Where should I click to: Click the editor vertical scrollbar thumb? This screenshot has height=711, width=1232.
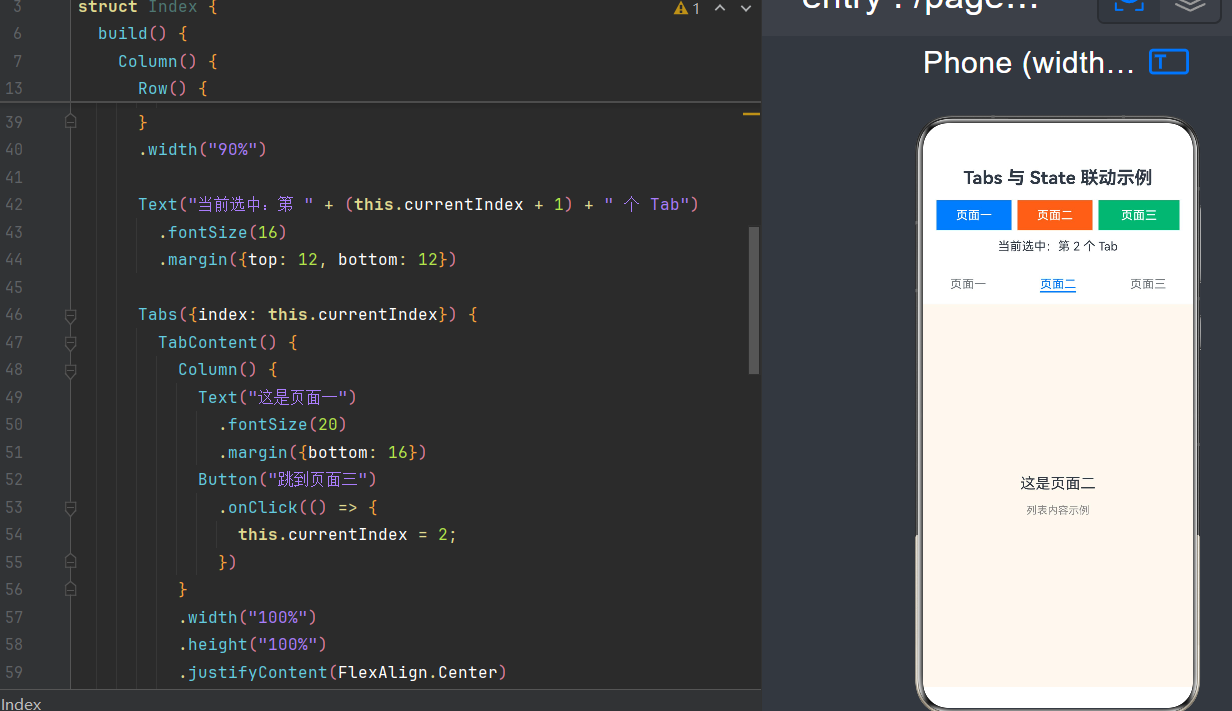754,300
